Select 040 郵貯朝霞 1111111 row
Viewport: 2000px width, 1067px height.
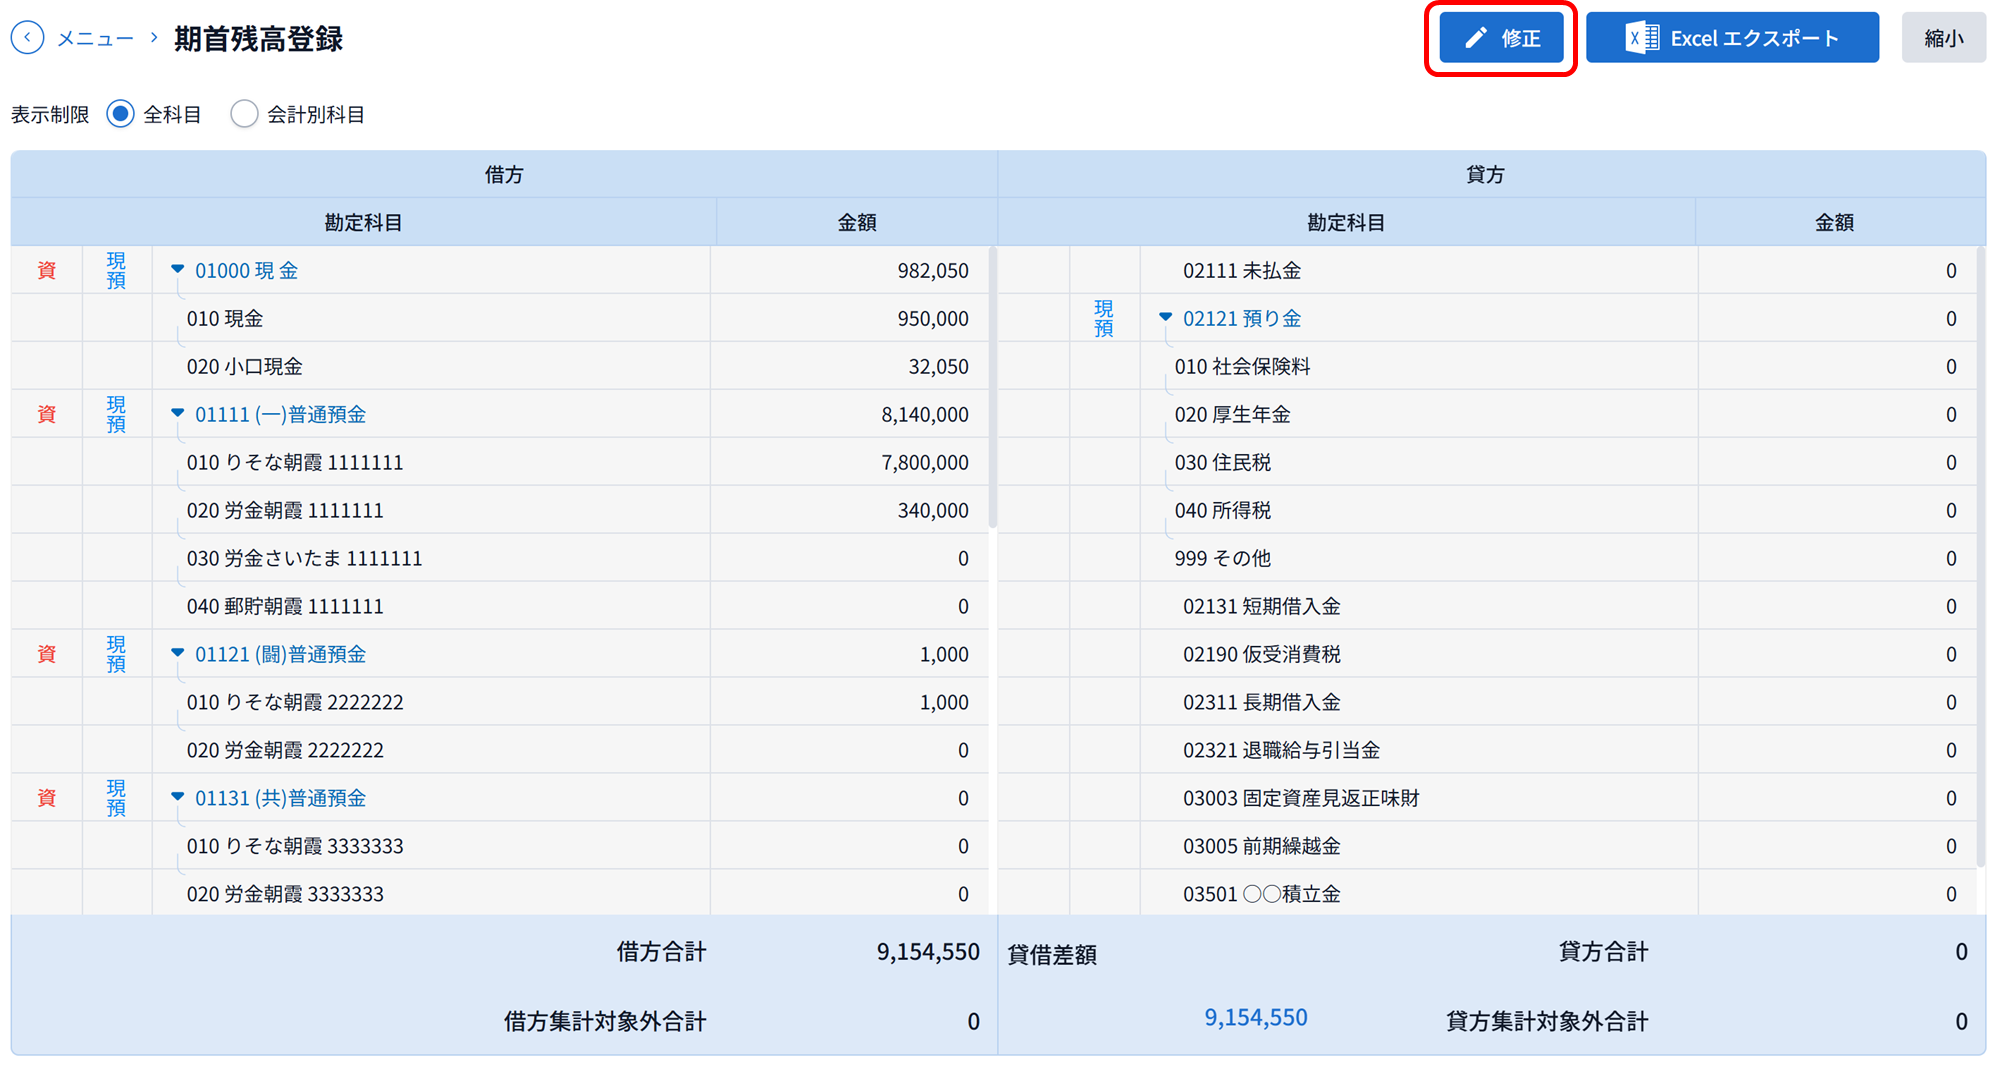pos(500,606)
